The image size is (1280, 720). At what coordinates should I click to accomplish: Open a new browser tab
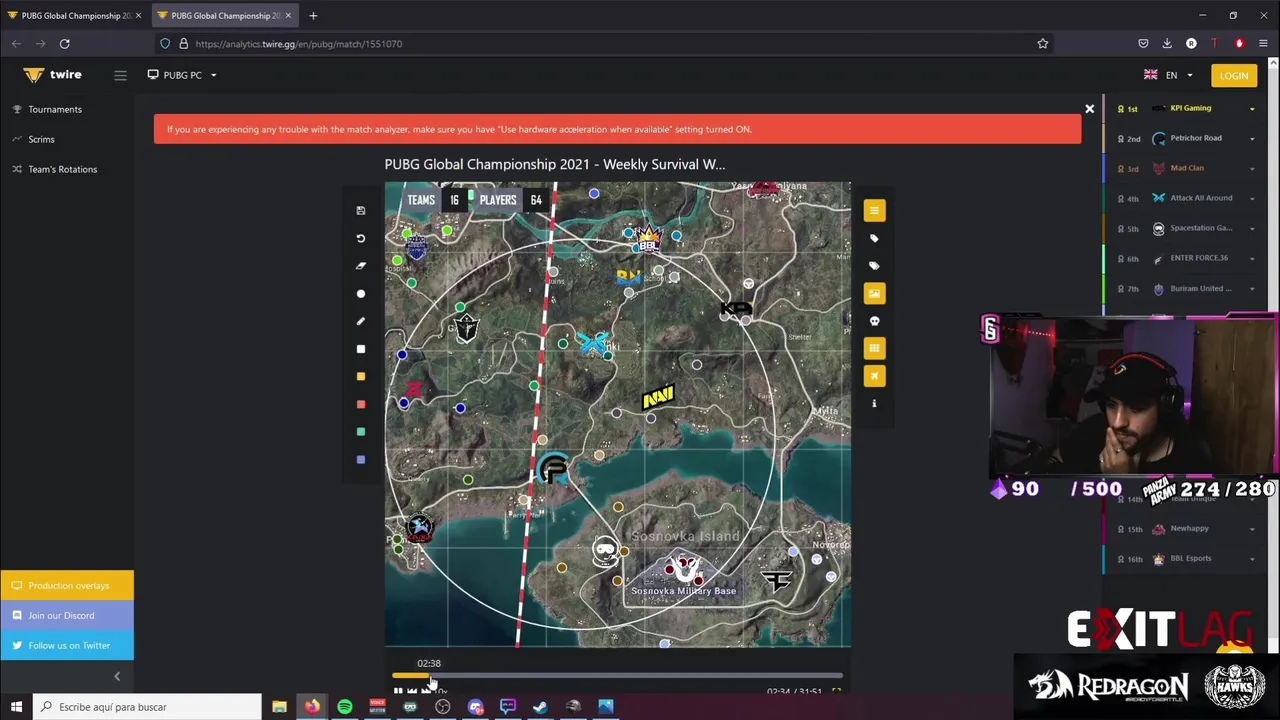pyautogui.click(x=313, y=16)
